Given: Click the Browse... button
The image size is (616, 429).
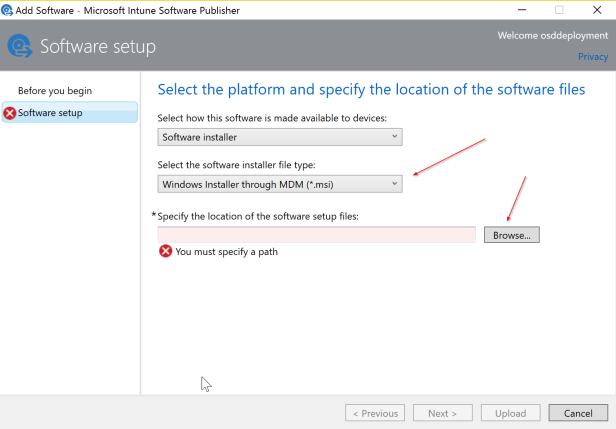Looking at the screenshot, I should click(512, 235).
